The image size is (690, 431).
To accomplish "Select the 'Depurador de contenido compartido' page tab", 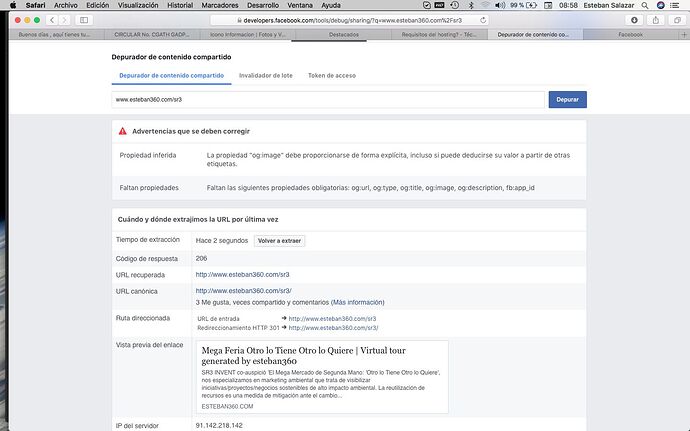I will (x=172, y=75).
